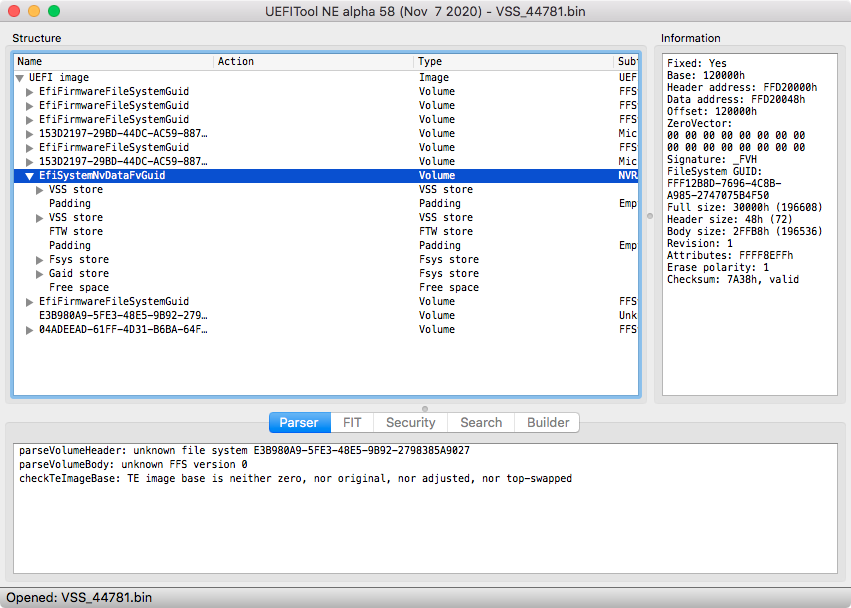Click the yellow minimize window button
Image resolution: width=851 pixels, height=608 pixels.
point(34,11)
